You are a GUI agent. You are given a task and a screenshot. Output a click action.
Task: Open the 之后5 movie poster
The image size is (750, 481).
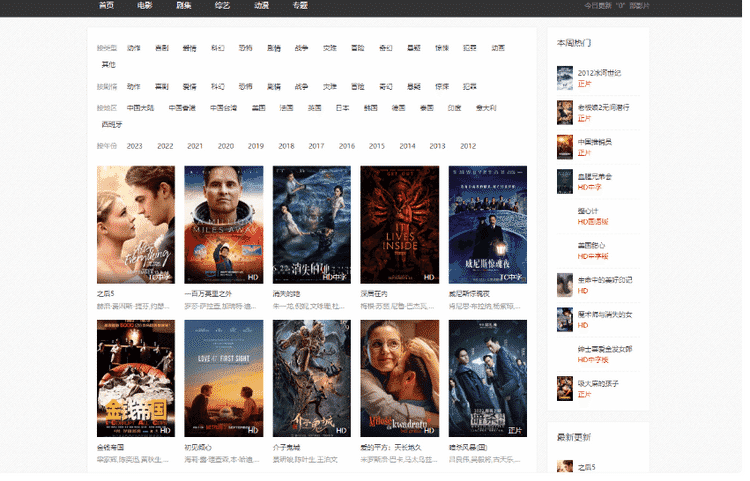pos(135,224)
